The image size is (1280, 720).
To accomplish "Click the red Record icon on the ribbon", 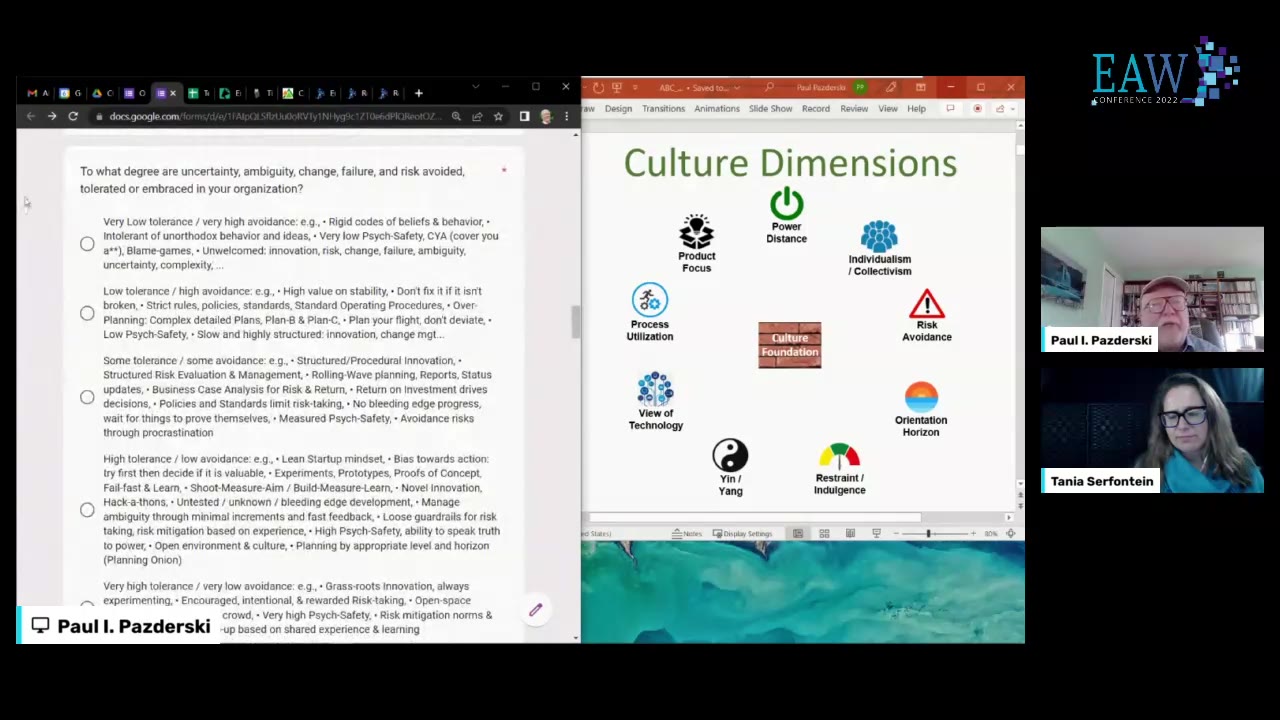I will tap(979, 109).
